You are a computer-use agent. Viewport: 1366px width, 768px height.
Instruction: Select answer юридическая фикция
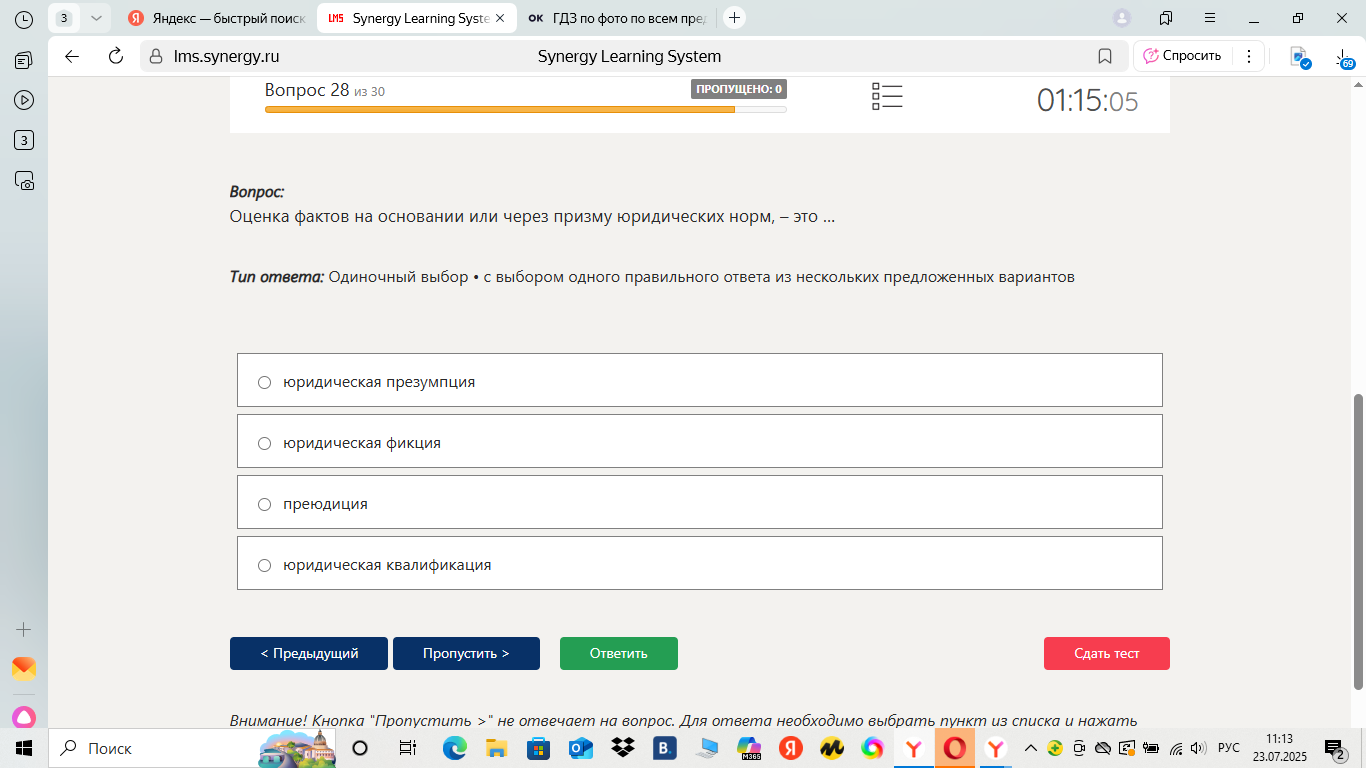(700, 441)
